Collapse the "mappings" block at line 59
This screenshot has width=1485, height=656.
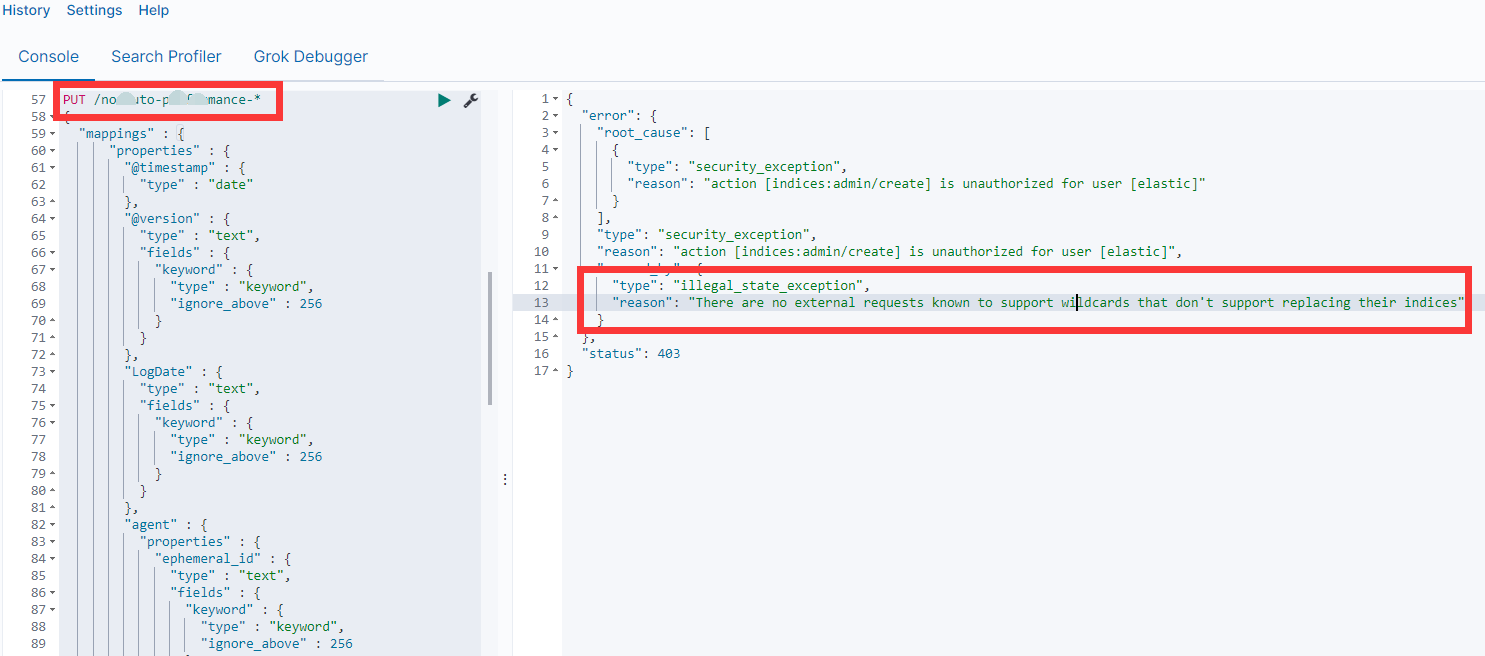[x=52, y=134]
